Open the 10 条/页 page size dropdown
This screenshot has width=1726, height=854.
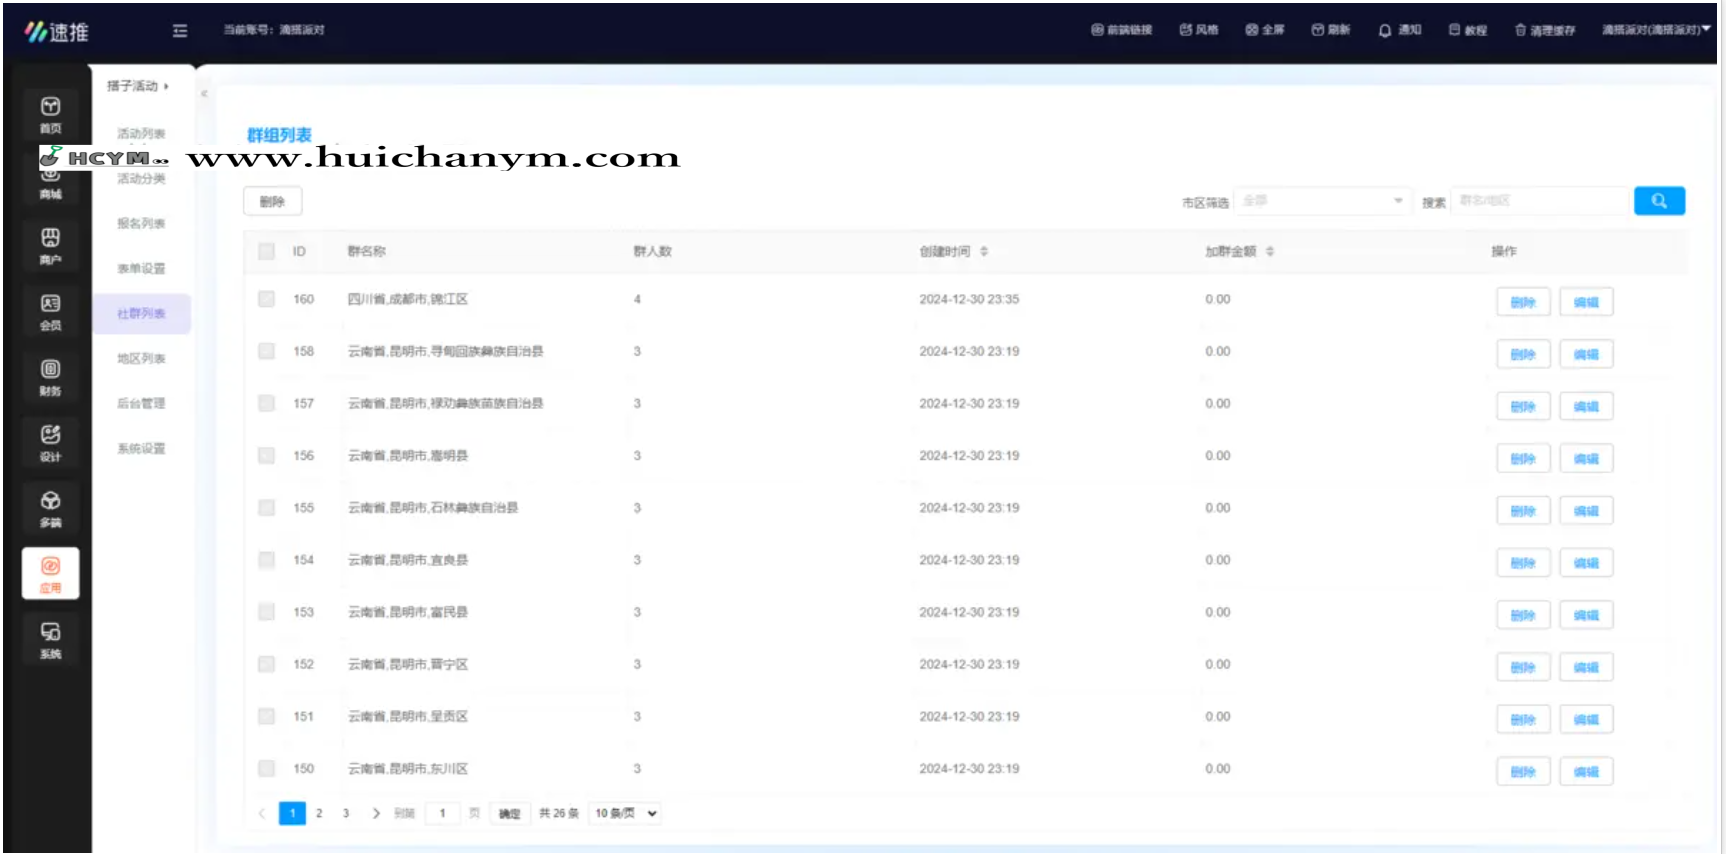click(626, 813)
